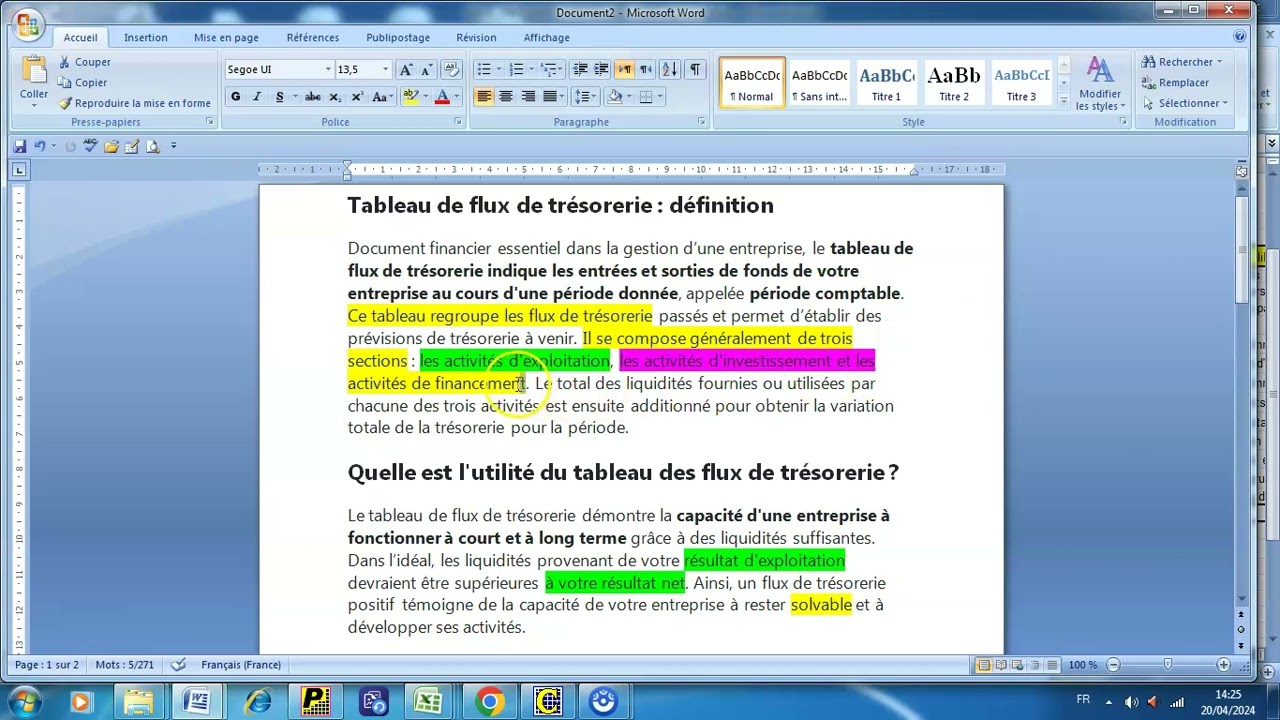1280x720 pixels.
Task: Click the paragraph shading bucket icon
Action: [614, 97]
